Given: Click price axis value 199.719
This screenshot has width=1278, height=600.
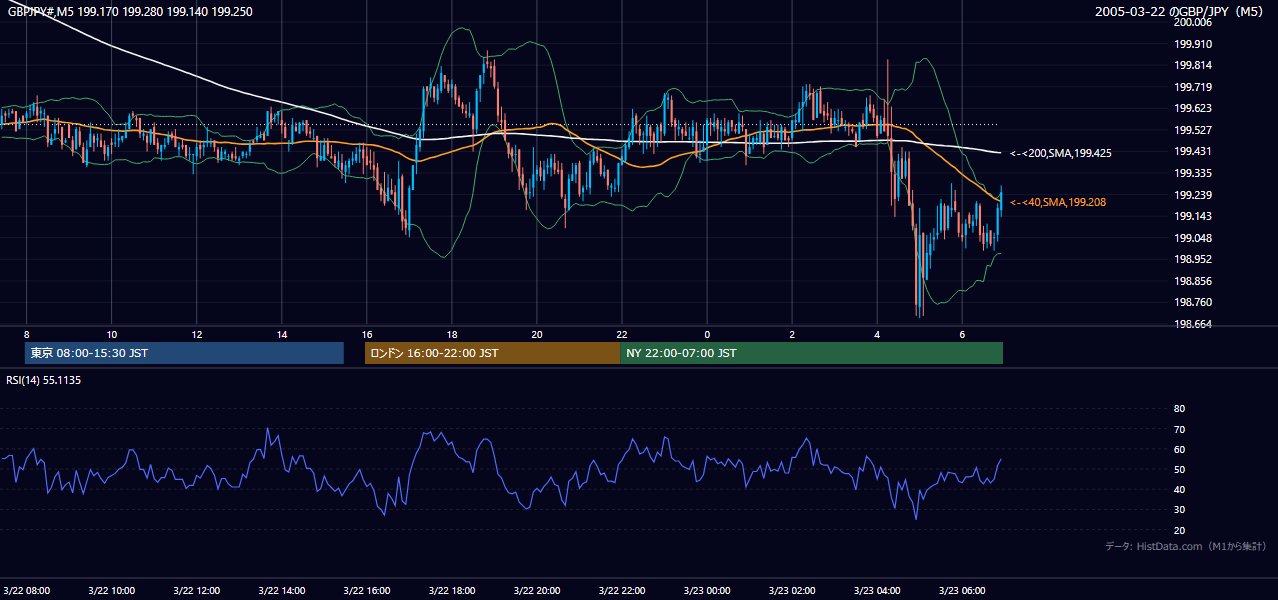Looking at the screenshot, I should [x=1193, y=87].
